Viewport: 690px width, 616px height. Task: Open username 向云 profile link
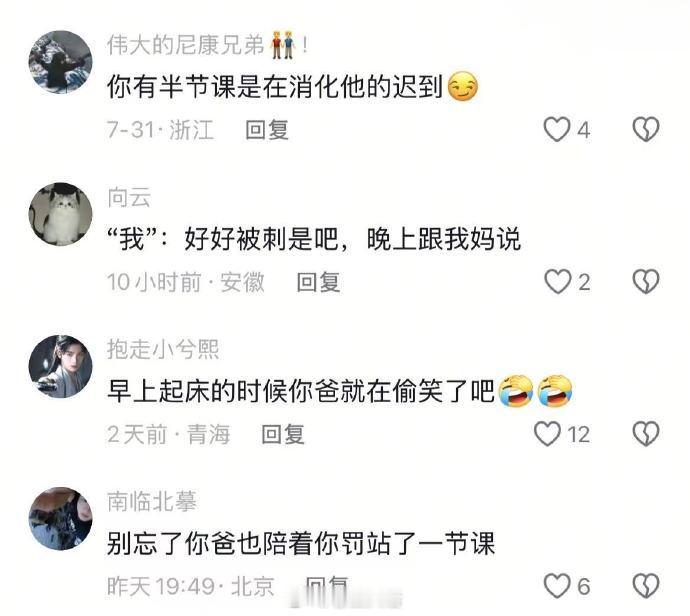point(129,197)
